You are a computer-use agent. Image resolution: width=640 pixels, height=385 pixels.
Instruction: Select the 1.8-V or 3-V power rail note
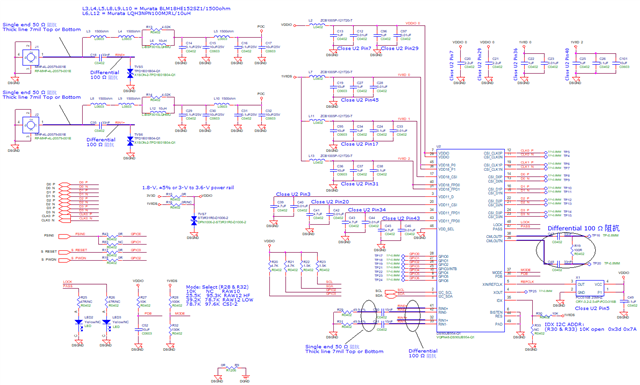tap(188, 188)
